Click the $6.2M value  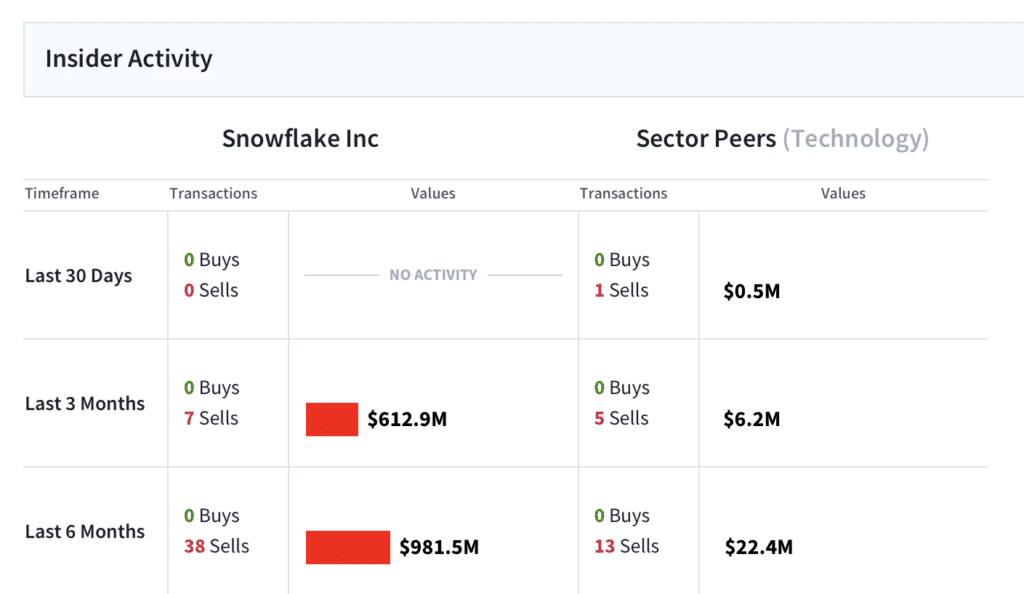(752, 419)
